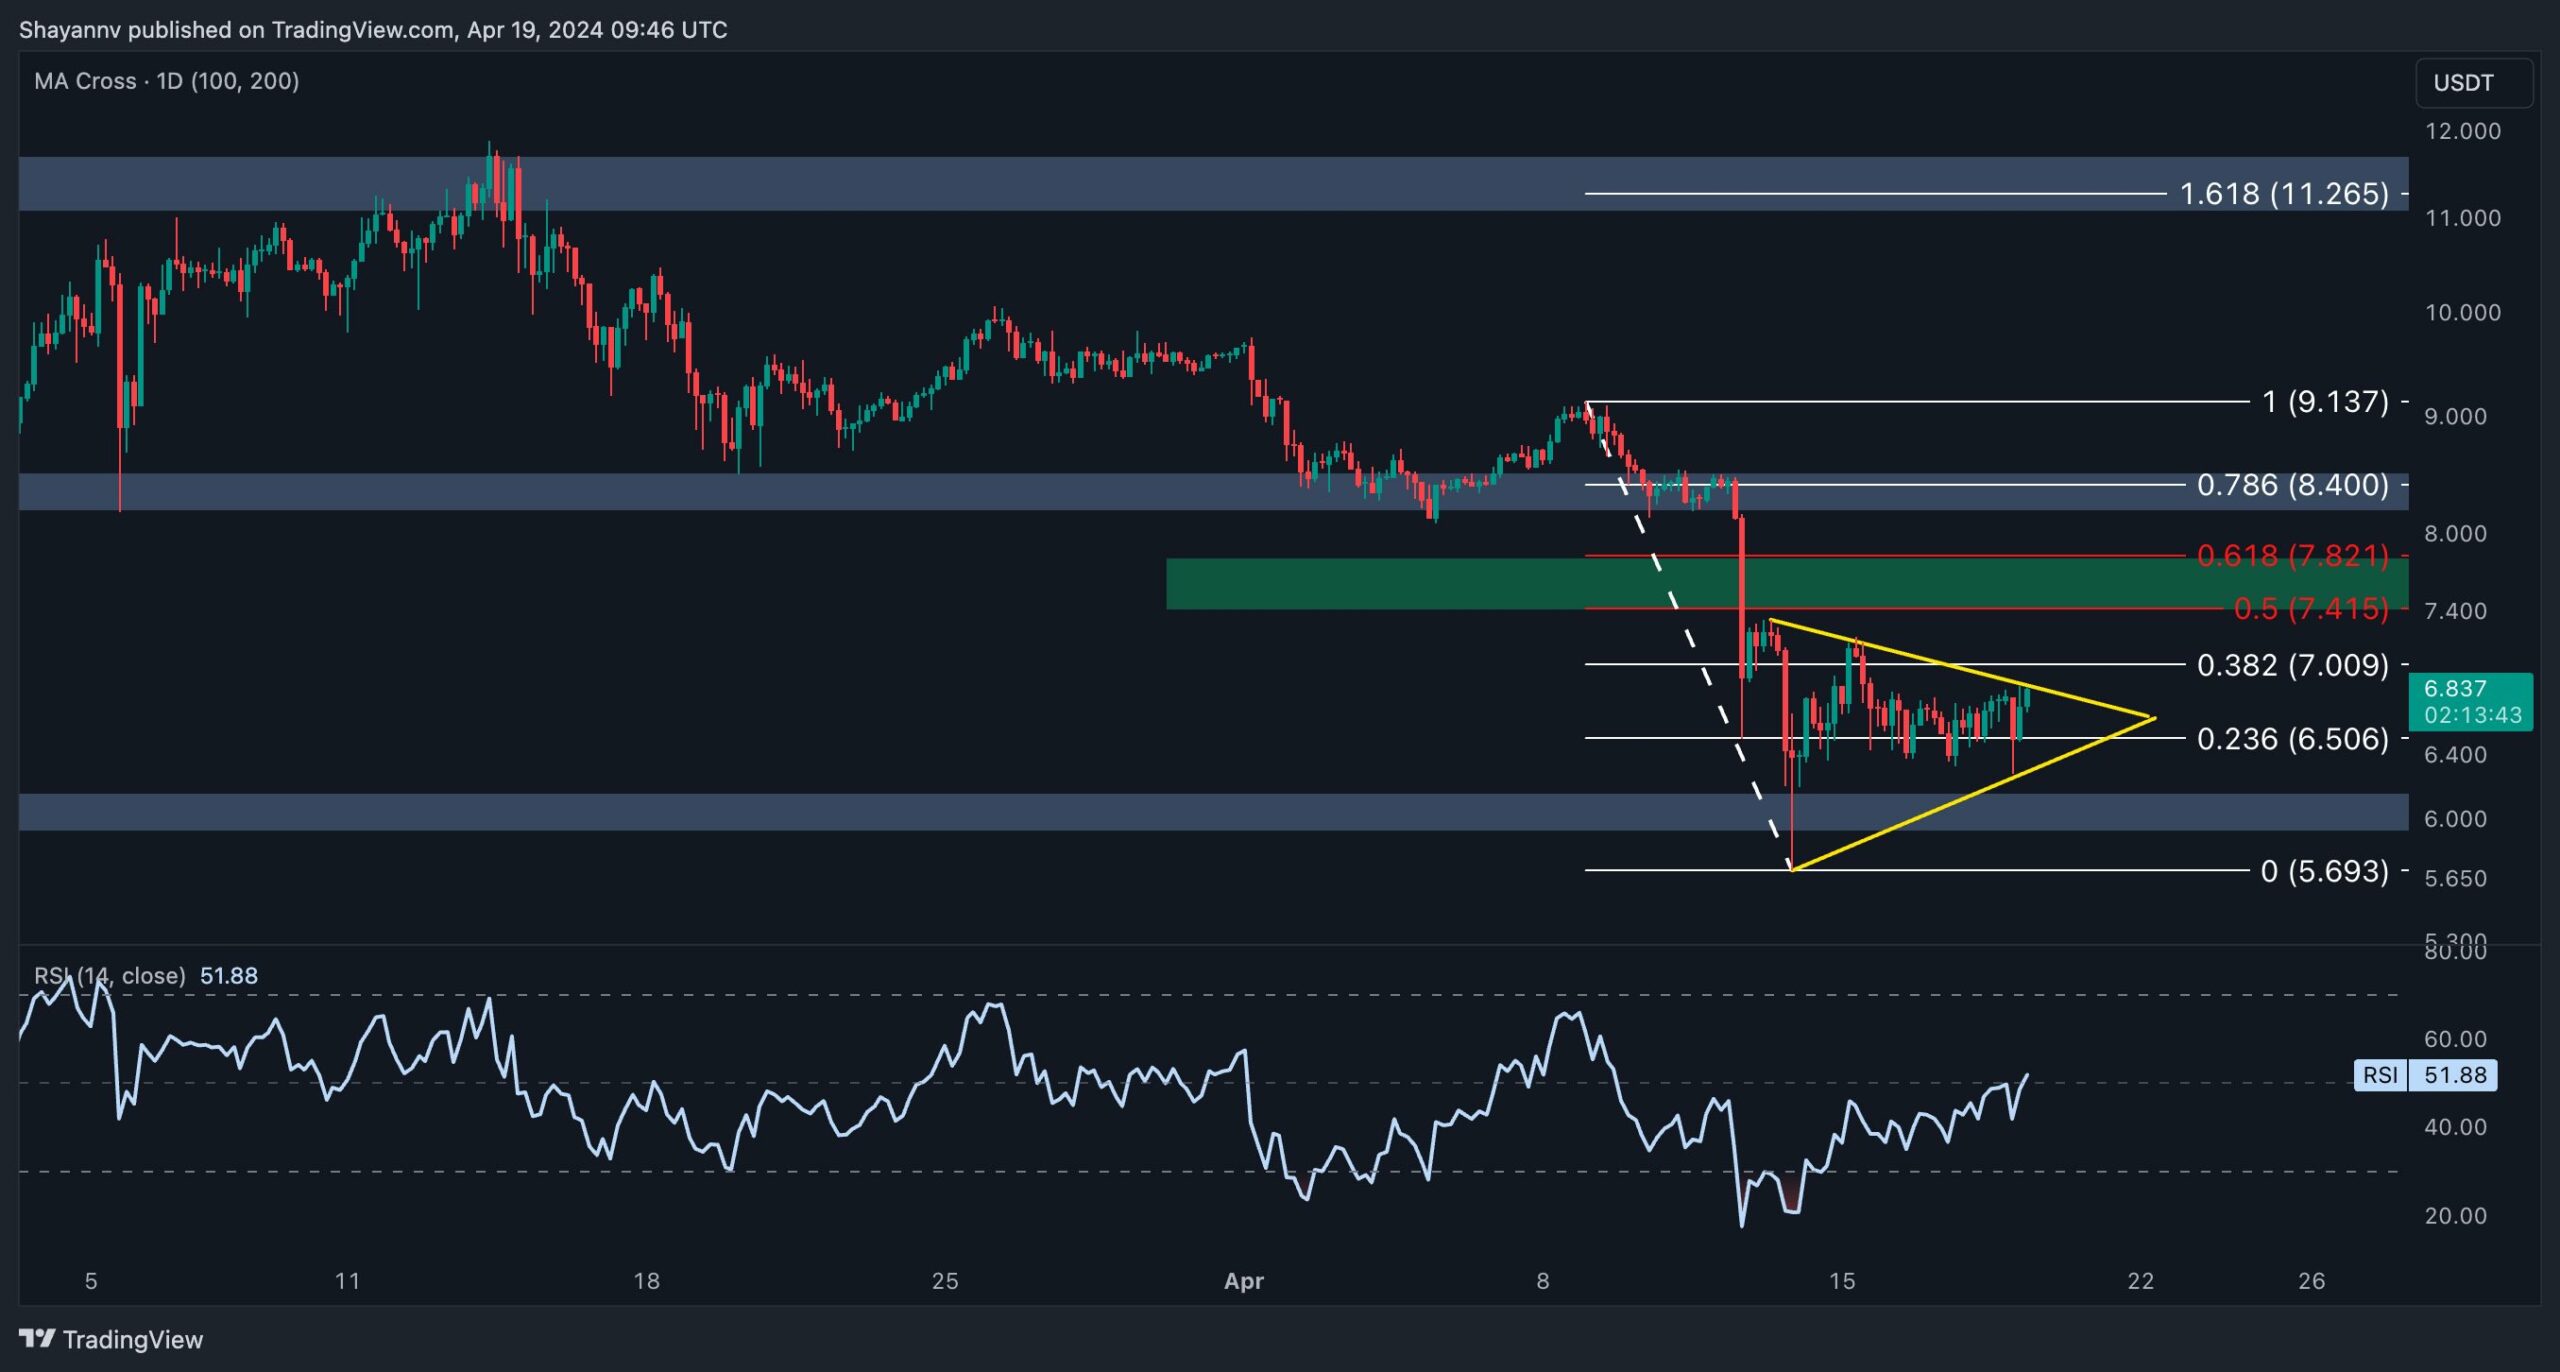Click the Apr date axis label
The image size is (2560, 1372).
[x=1244, y=1281]
